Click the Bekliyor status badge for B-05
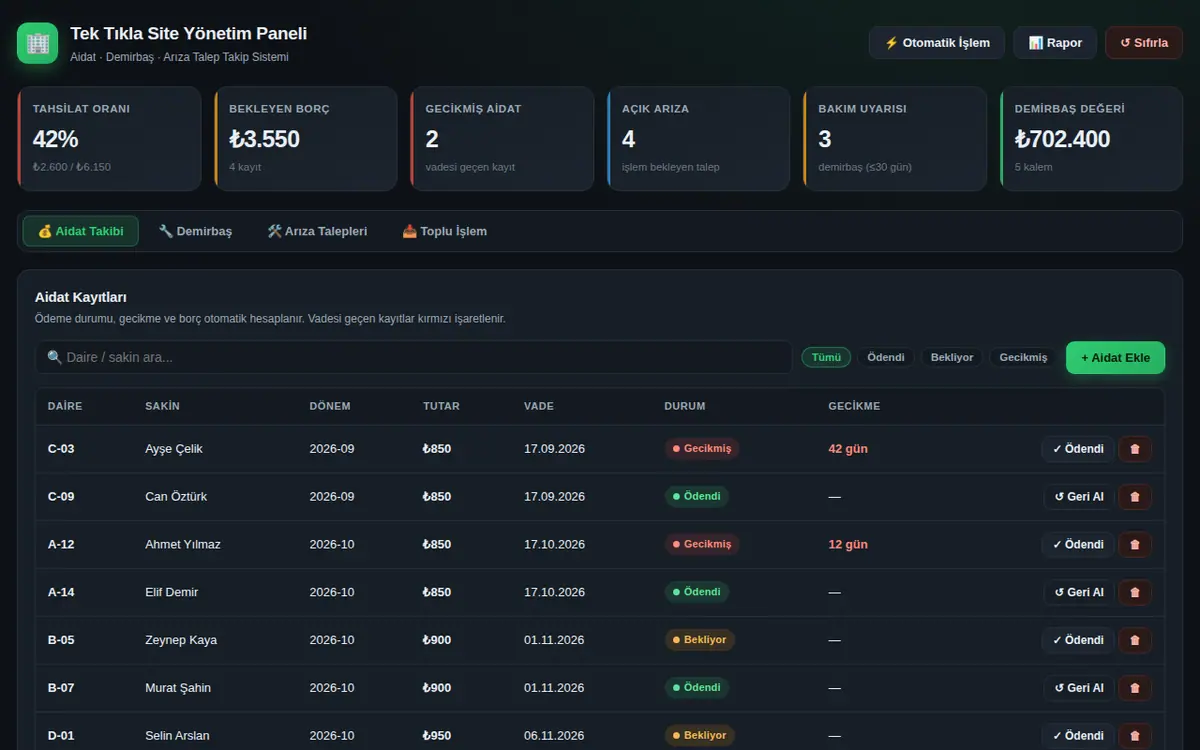The height and width of the screenshot is (750, 1200). tap(700, 640)
